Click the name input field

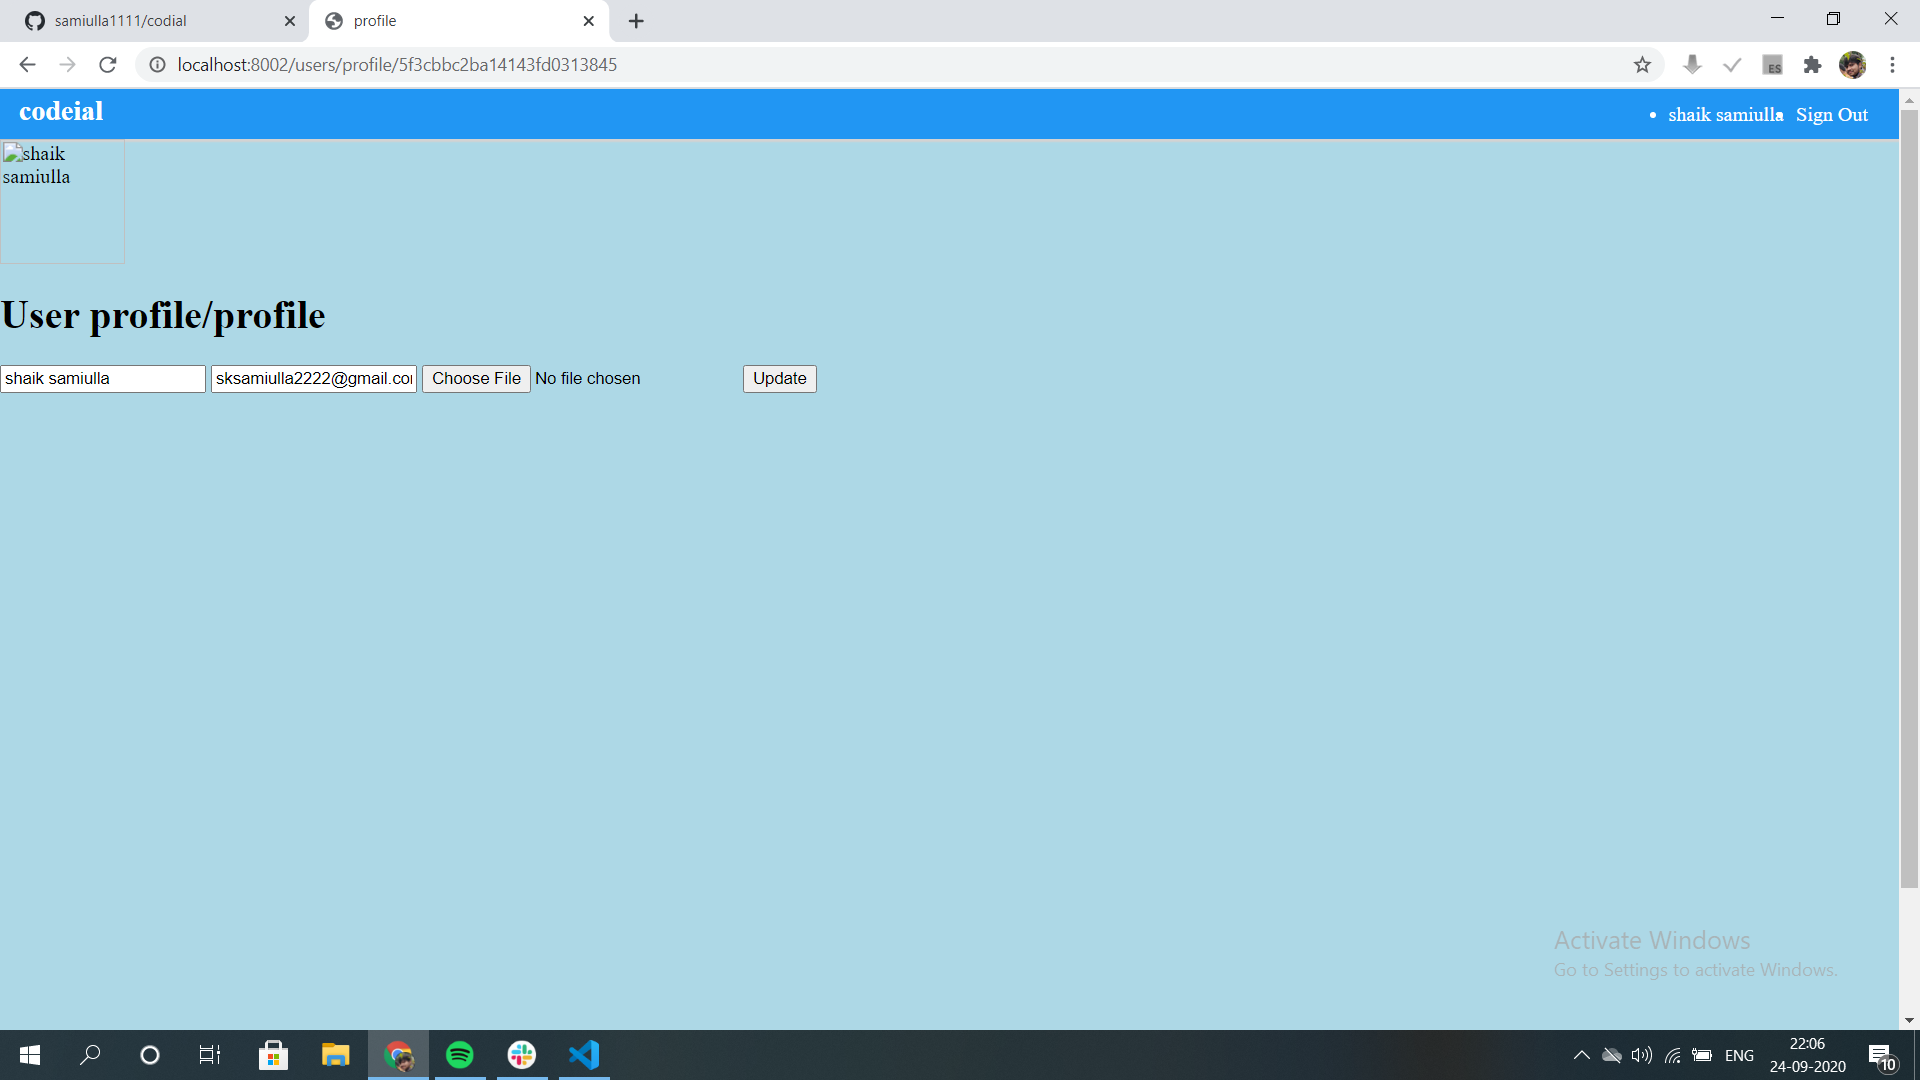(x=103, y=379)
